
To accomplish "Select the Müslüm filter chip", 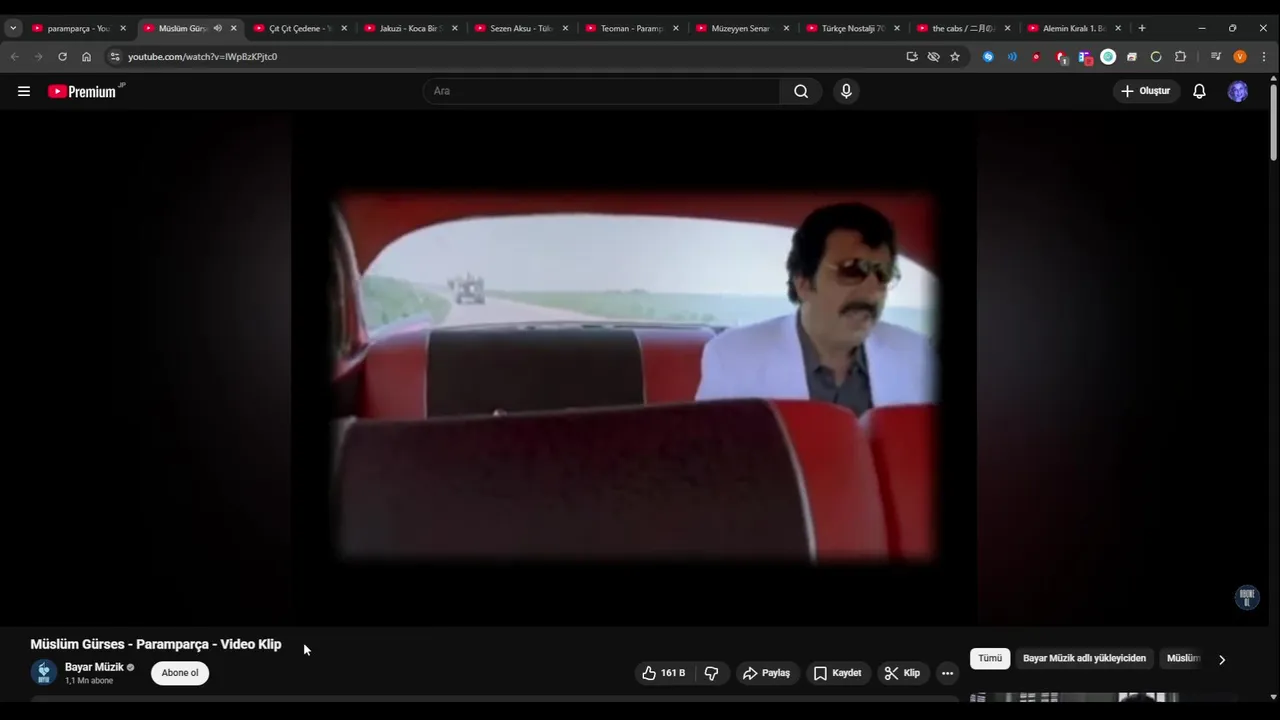I will click(x=1183, y=659).
